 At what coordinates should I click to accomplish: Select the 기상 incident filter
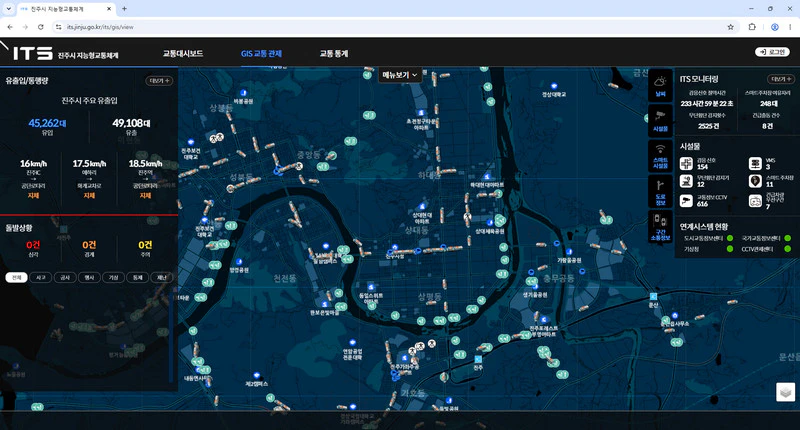pos(113,277)
